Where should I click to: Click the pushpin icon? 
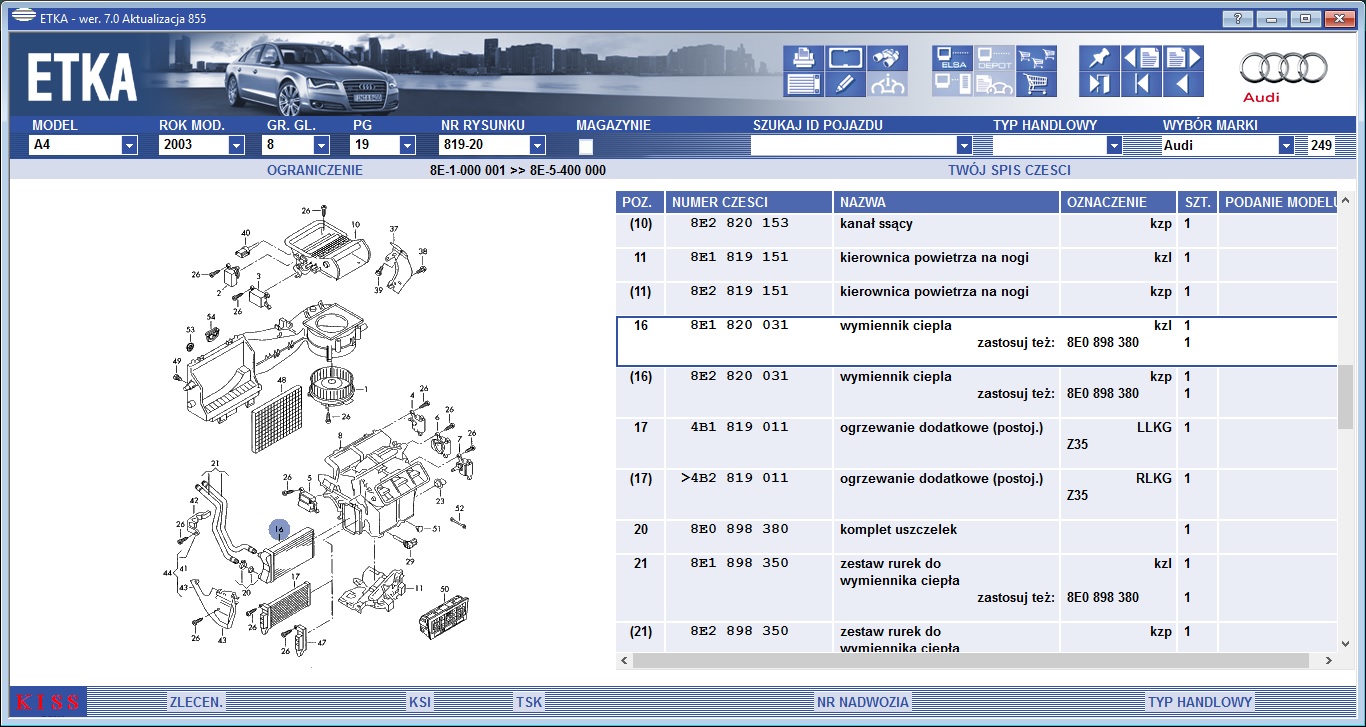point(1099,58)
